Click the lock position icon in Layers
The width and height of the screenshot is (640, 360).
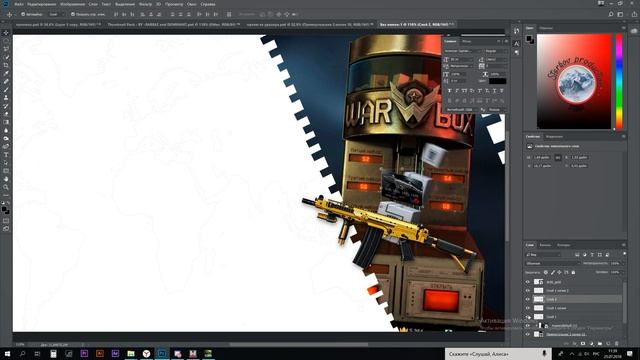click(560, 272)
